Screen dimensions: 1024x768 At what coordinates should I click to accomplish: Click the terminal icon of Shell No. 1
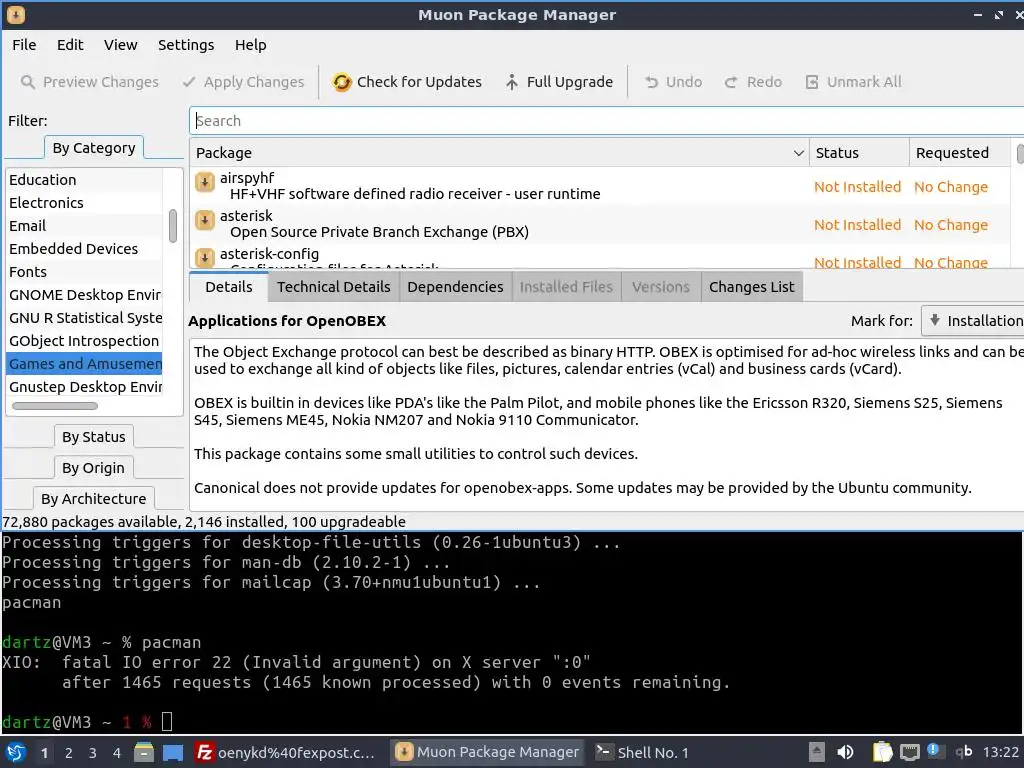[604, 752]
